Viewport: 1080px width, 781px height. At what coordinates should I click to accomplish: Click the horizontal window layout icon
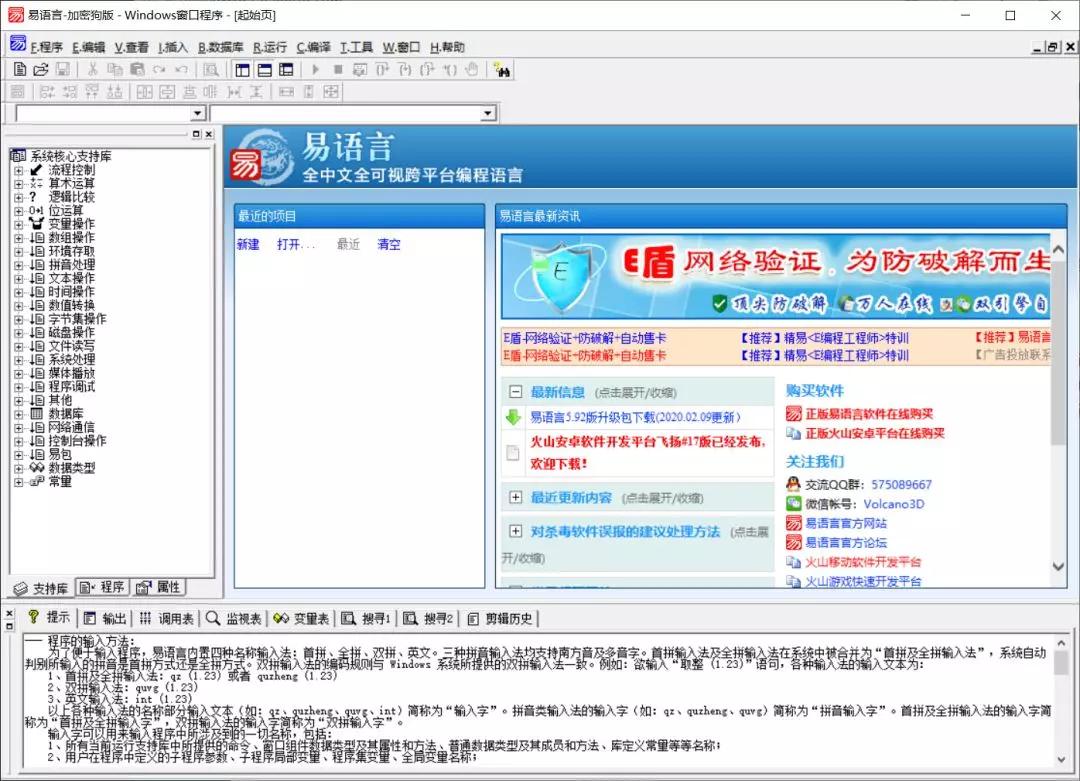[265, 69]
